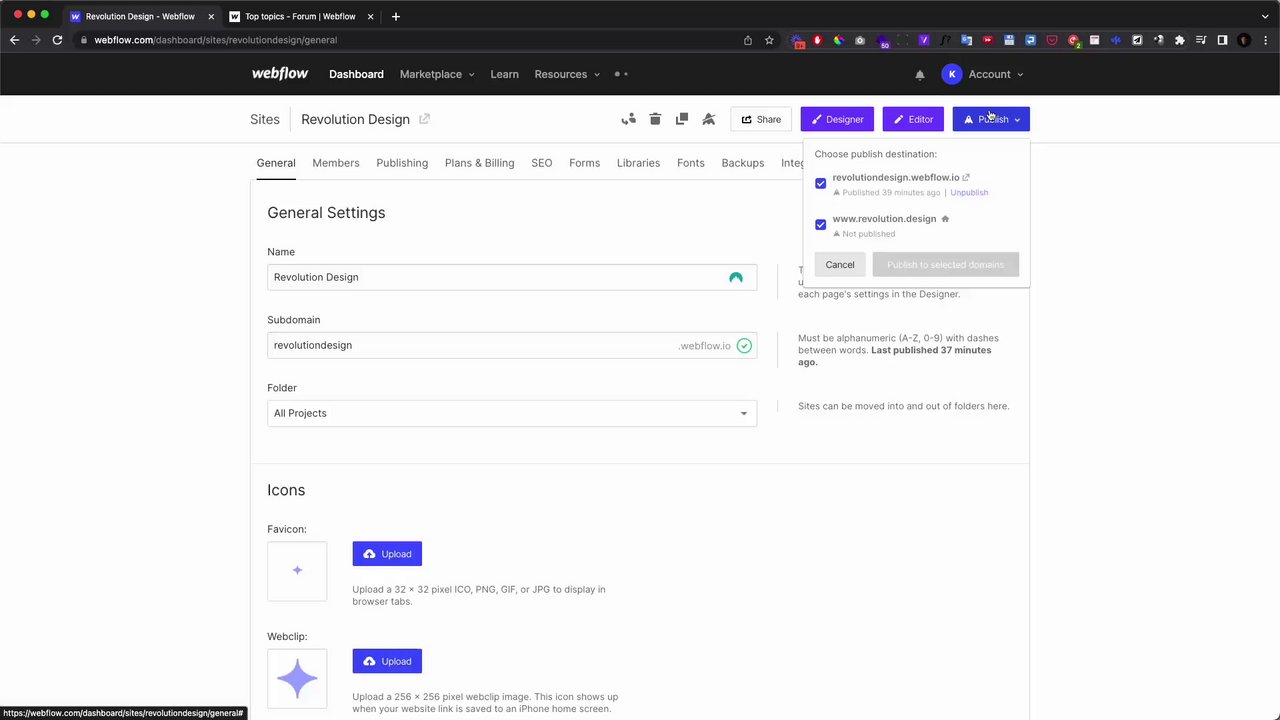Click the unpublish site icon in toolbar

point(709,119)
